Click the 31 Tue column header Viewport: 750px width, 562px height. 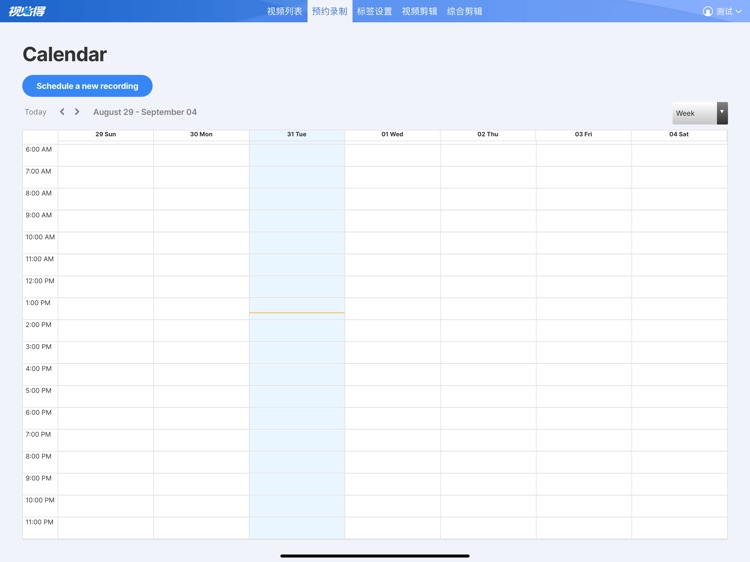coord(297,134)
